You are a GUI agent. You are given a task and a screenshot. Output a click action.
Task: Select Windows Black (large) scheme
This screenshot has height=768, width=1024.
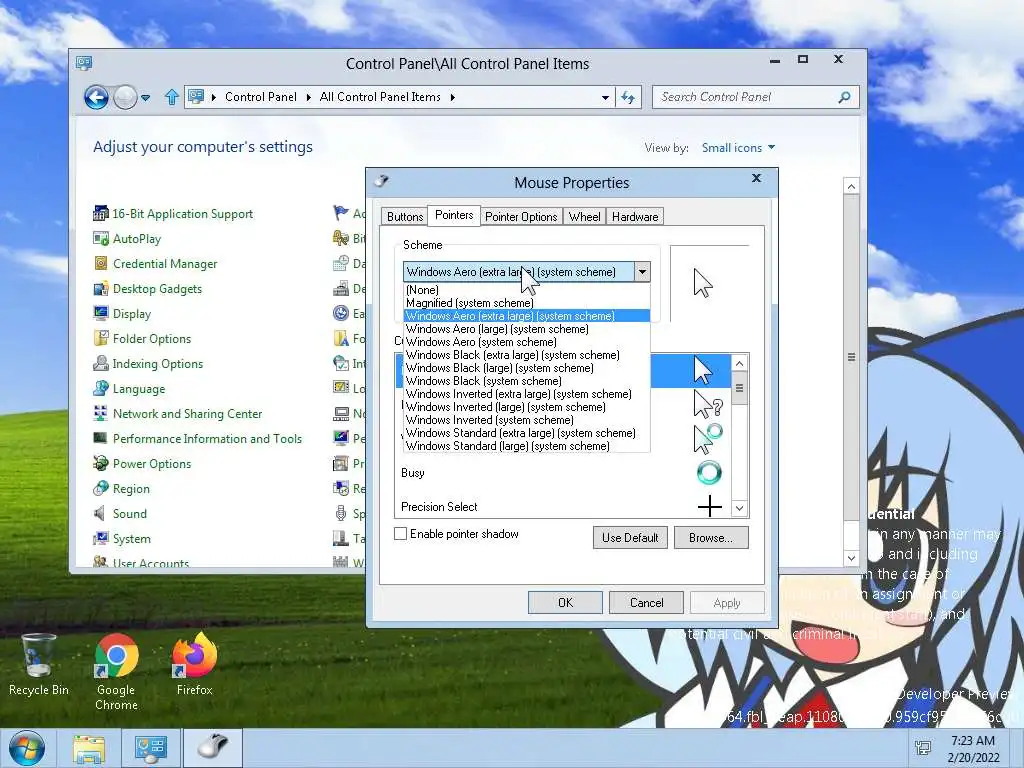(x=526, y=368)
